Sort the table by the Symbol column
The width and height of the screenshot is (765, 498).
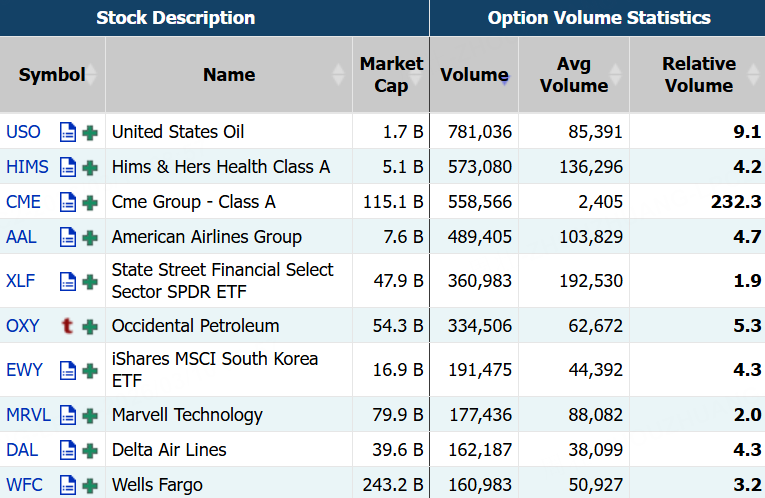pos(52,75)
